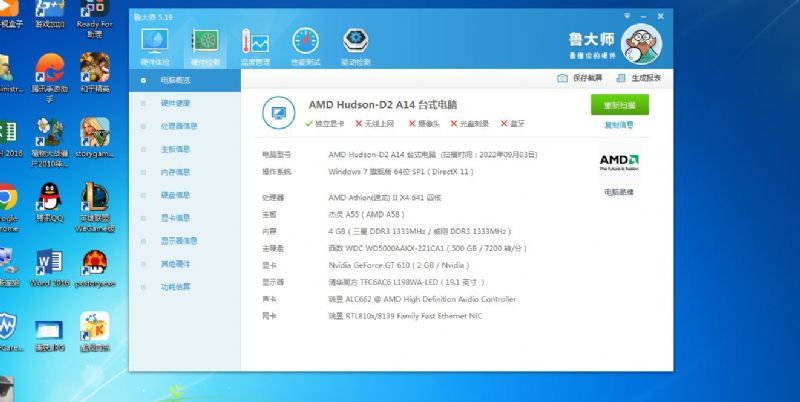Viewport: 800px width, 402px height.
Task: Click the blue computer monitor icon
Action: [277, 111]
